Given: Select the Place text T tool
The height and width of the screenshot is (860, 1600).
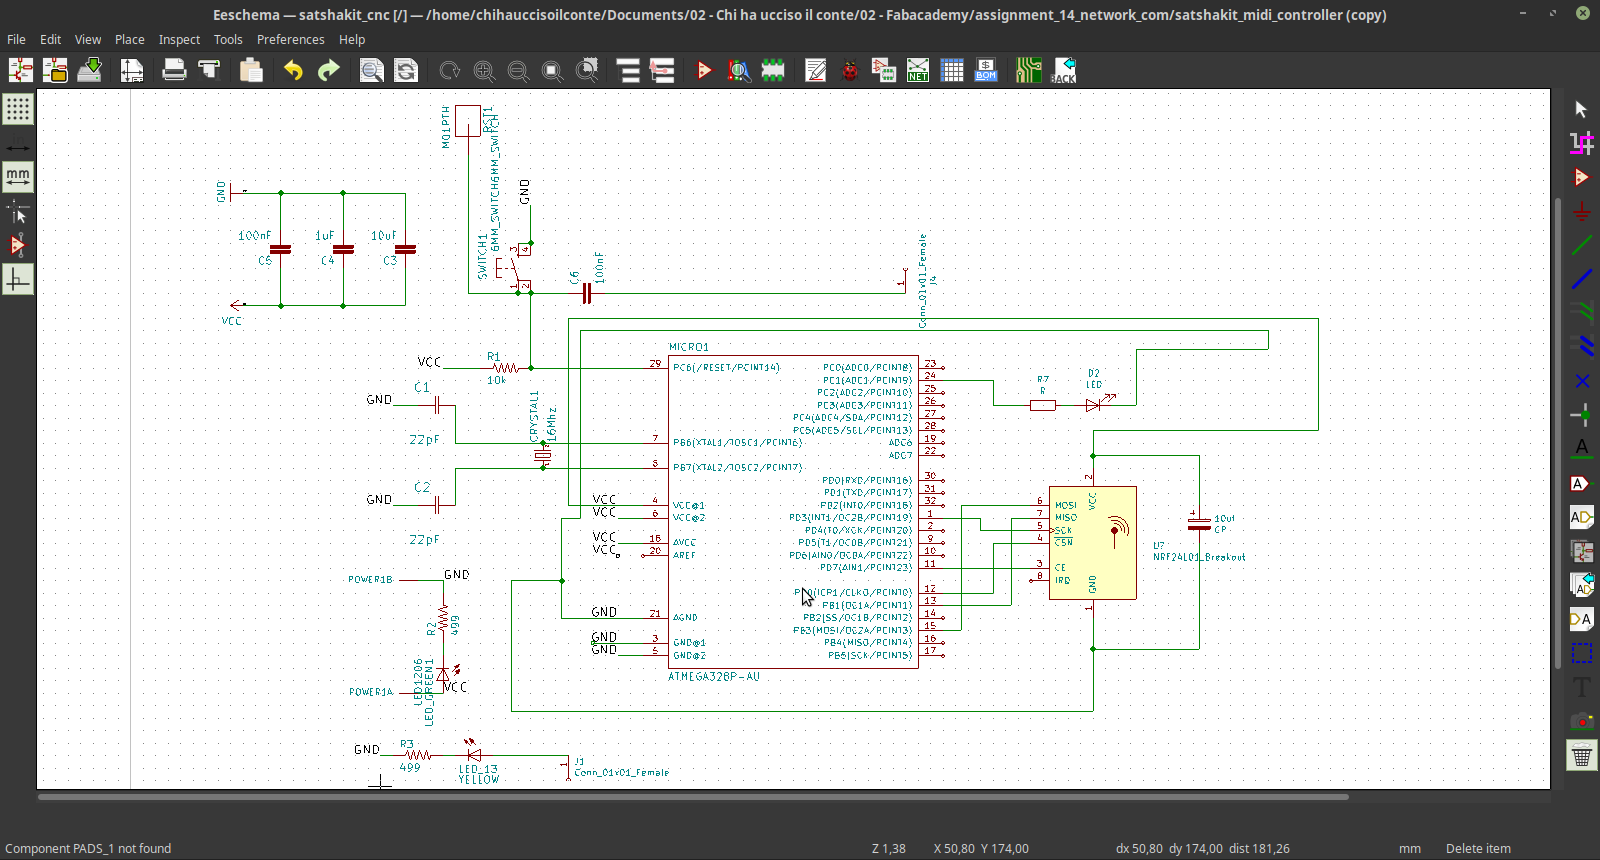Looking at the screenshot, I should pos(1581,687).
